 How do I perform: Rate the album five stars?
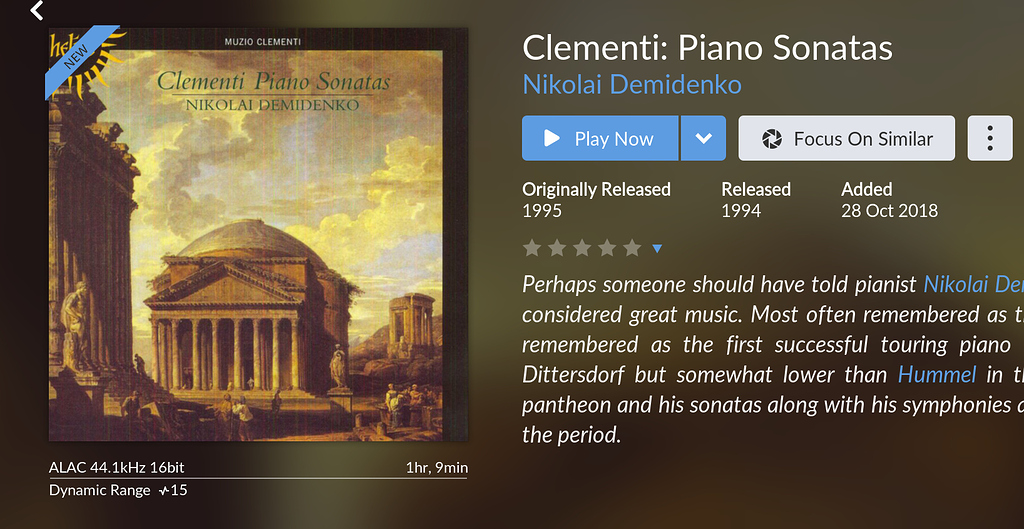(632, 248)
